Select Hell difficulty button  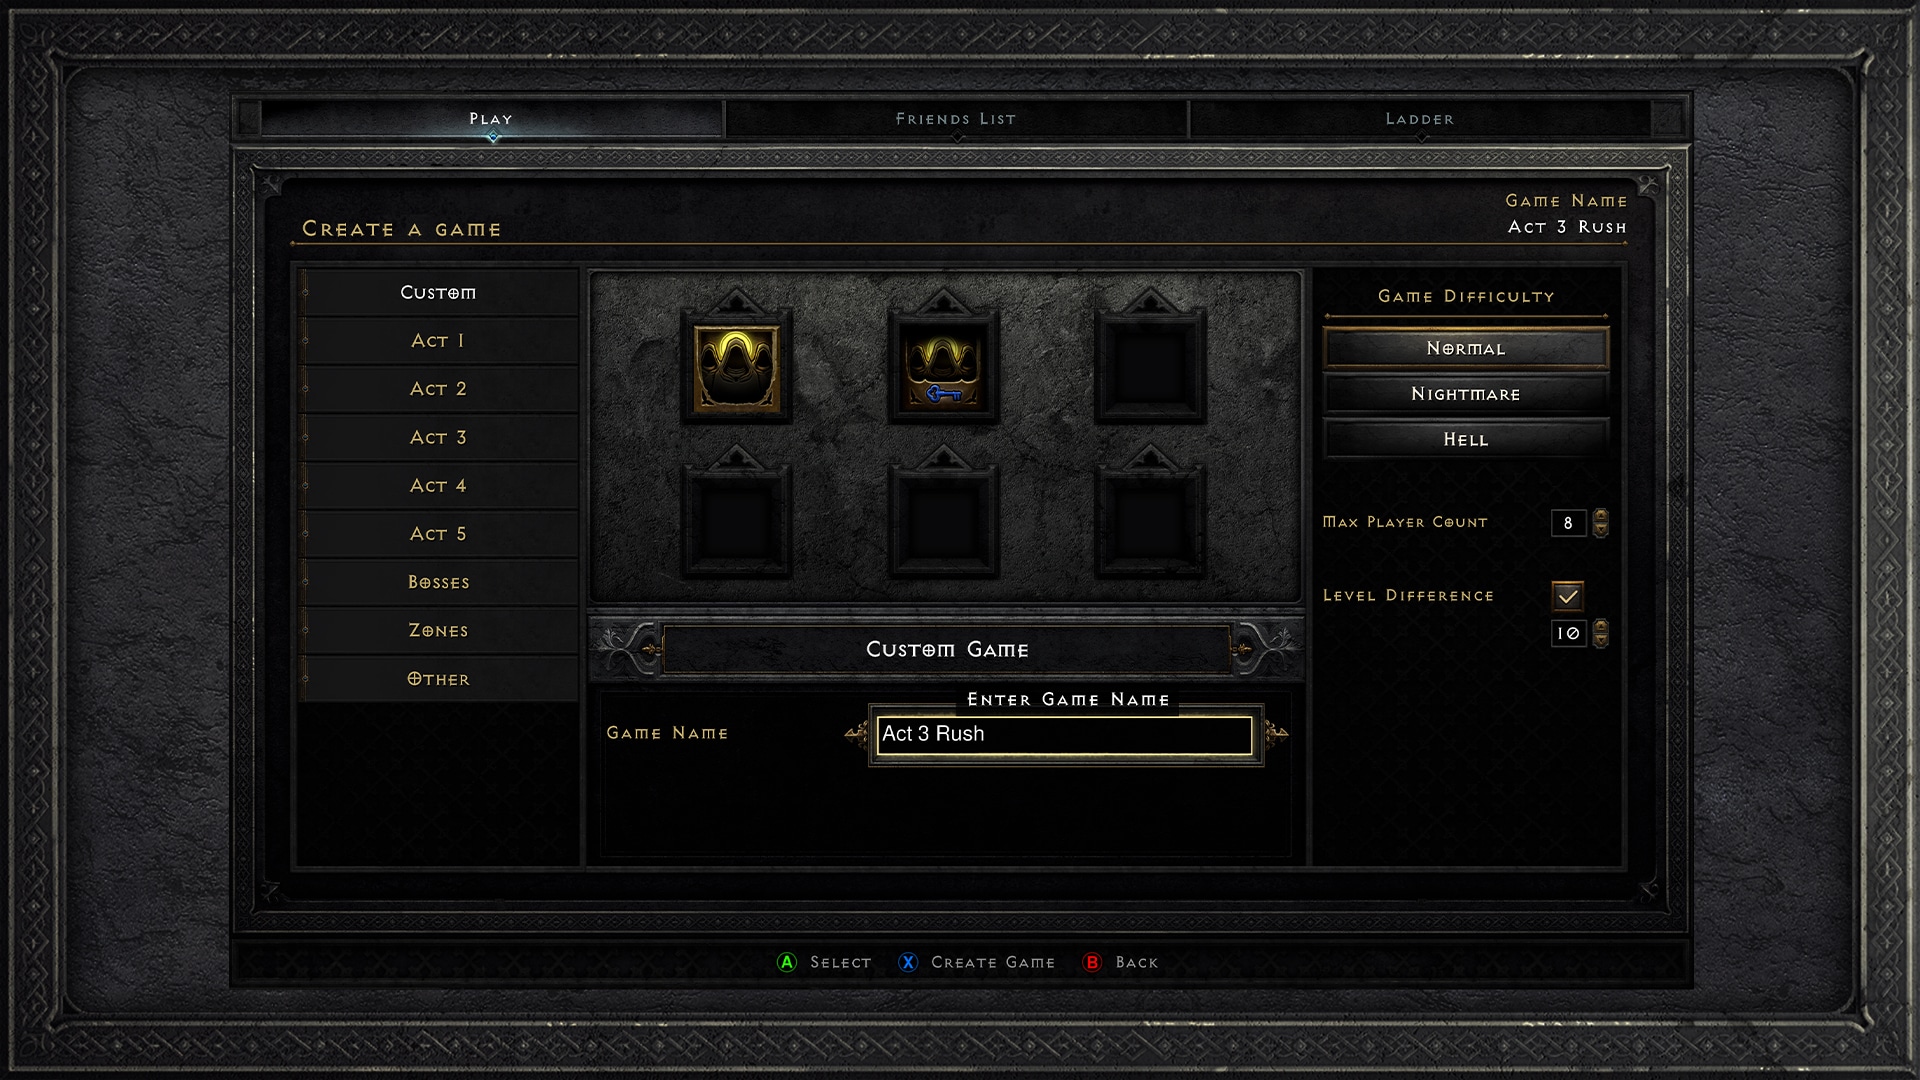[1465, 439]
